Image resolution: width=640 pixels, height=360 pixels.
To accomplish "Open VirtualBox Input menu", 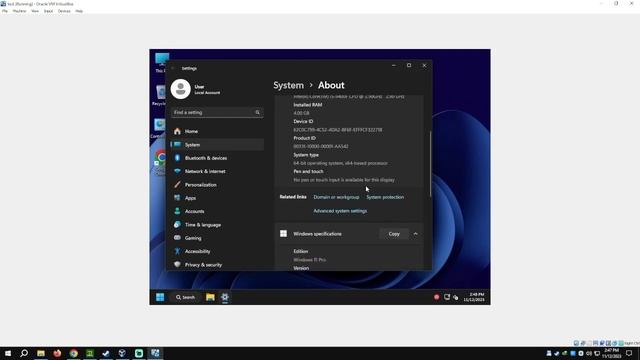I will pos(49,11).
